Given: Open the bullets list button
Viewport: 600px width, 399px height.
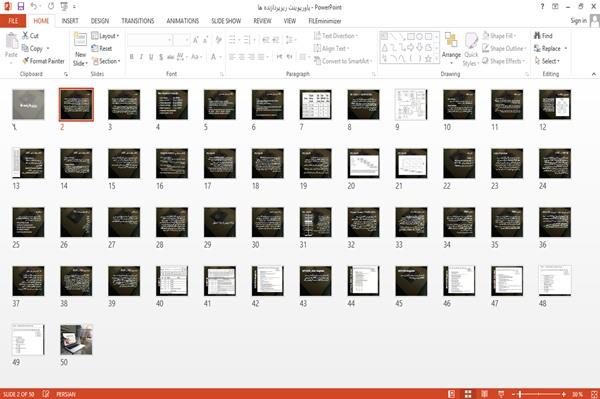Looking at the screenshot, I should tap(233, 40).
